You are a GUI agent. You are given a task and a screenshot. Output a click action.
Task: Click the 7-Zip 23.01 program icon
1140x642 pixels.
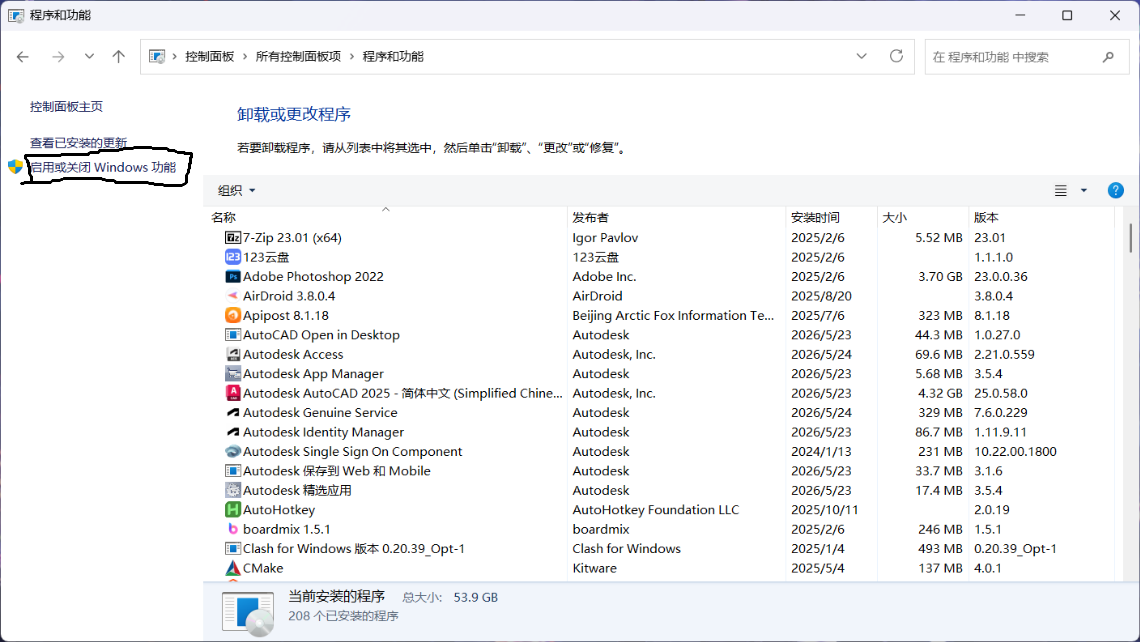pyautogui.click(x=233, y=238)
